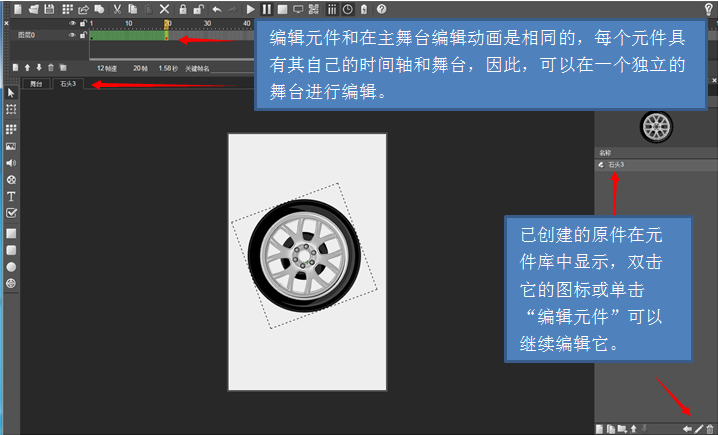Insert sound with speaker tool

[x=11, y=163]
